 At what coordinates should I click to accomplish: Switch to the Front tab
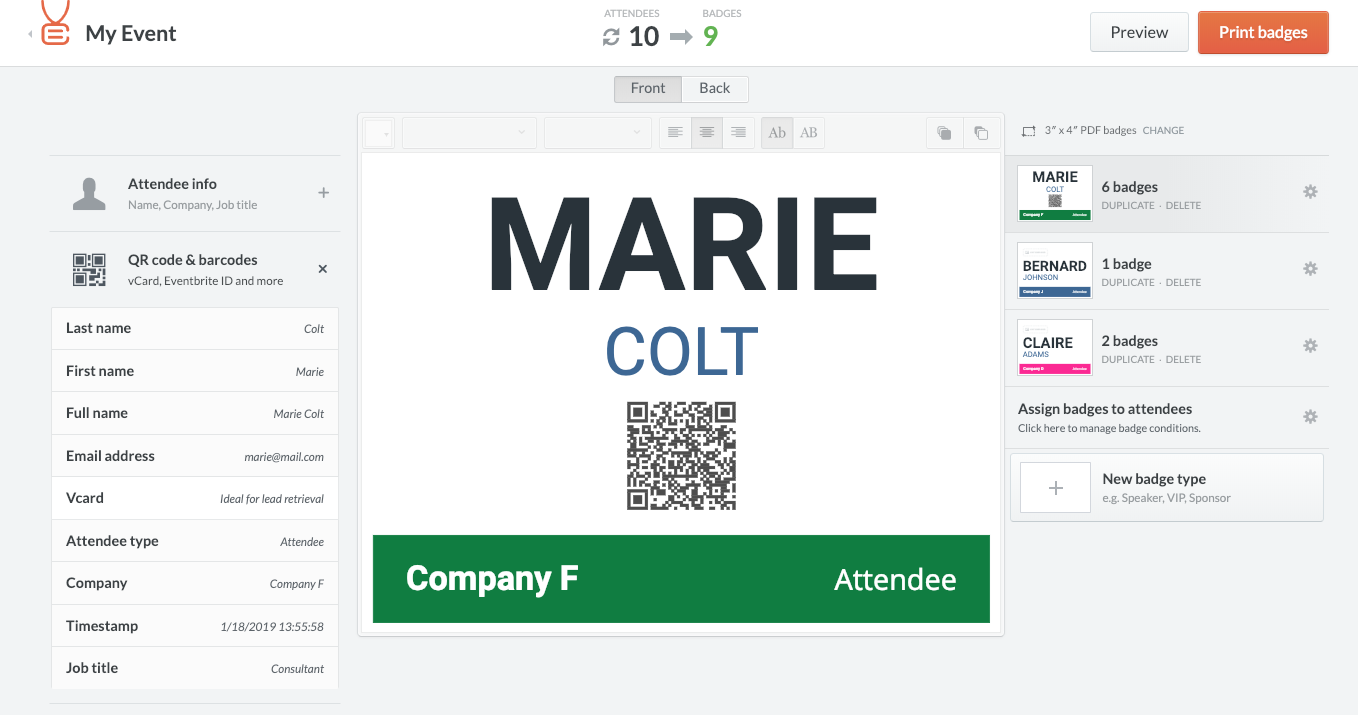tap(648, 88)
